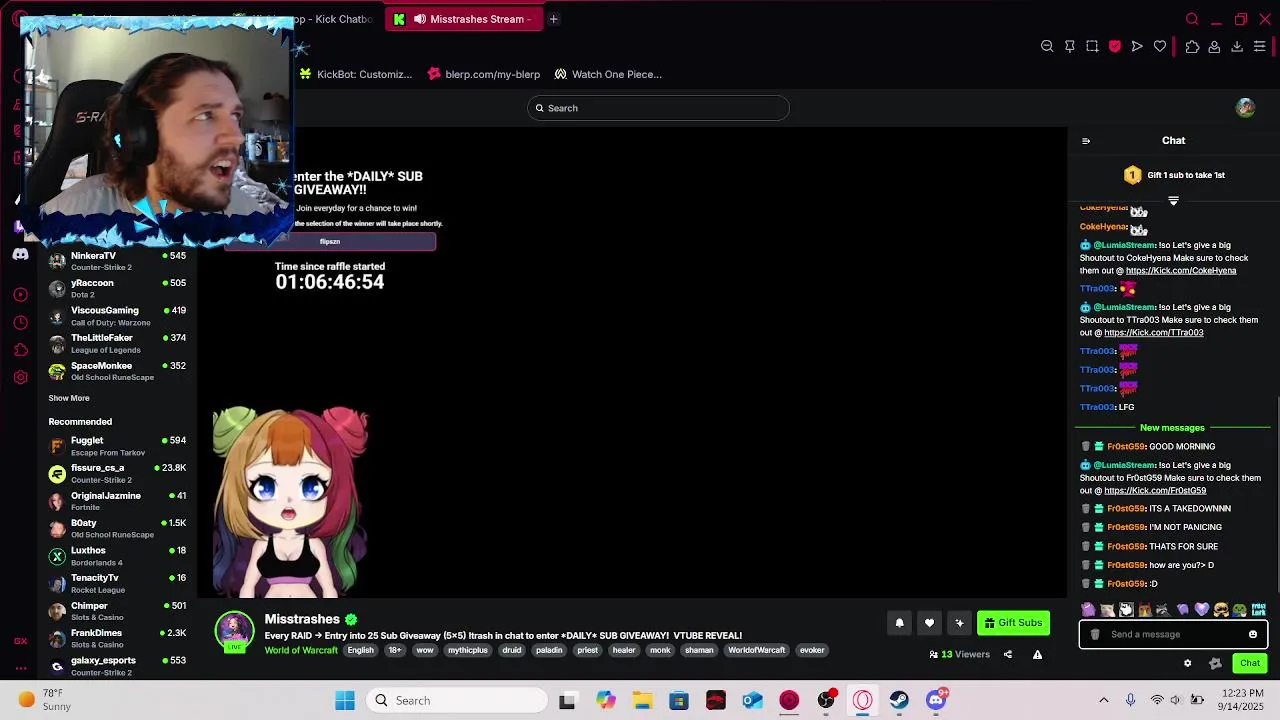
Task: Open the https://Kick.com/Fr0stG59 link in chat
Action: pos(1155,491)
